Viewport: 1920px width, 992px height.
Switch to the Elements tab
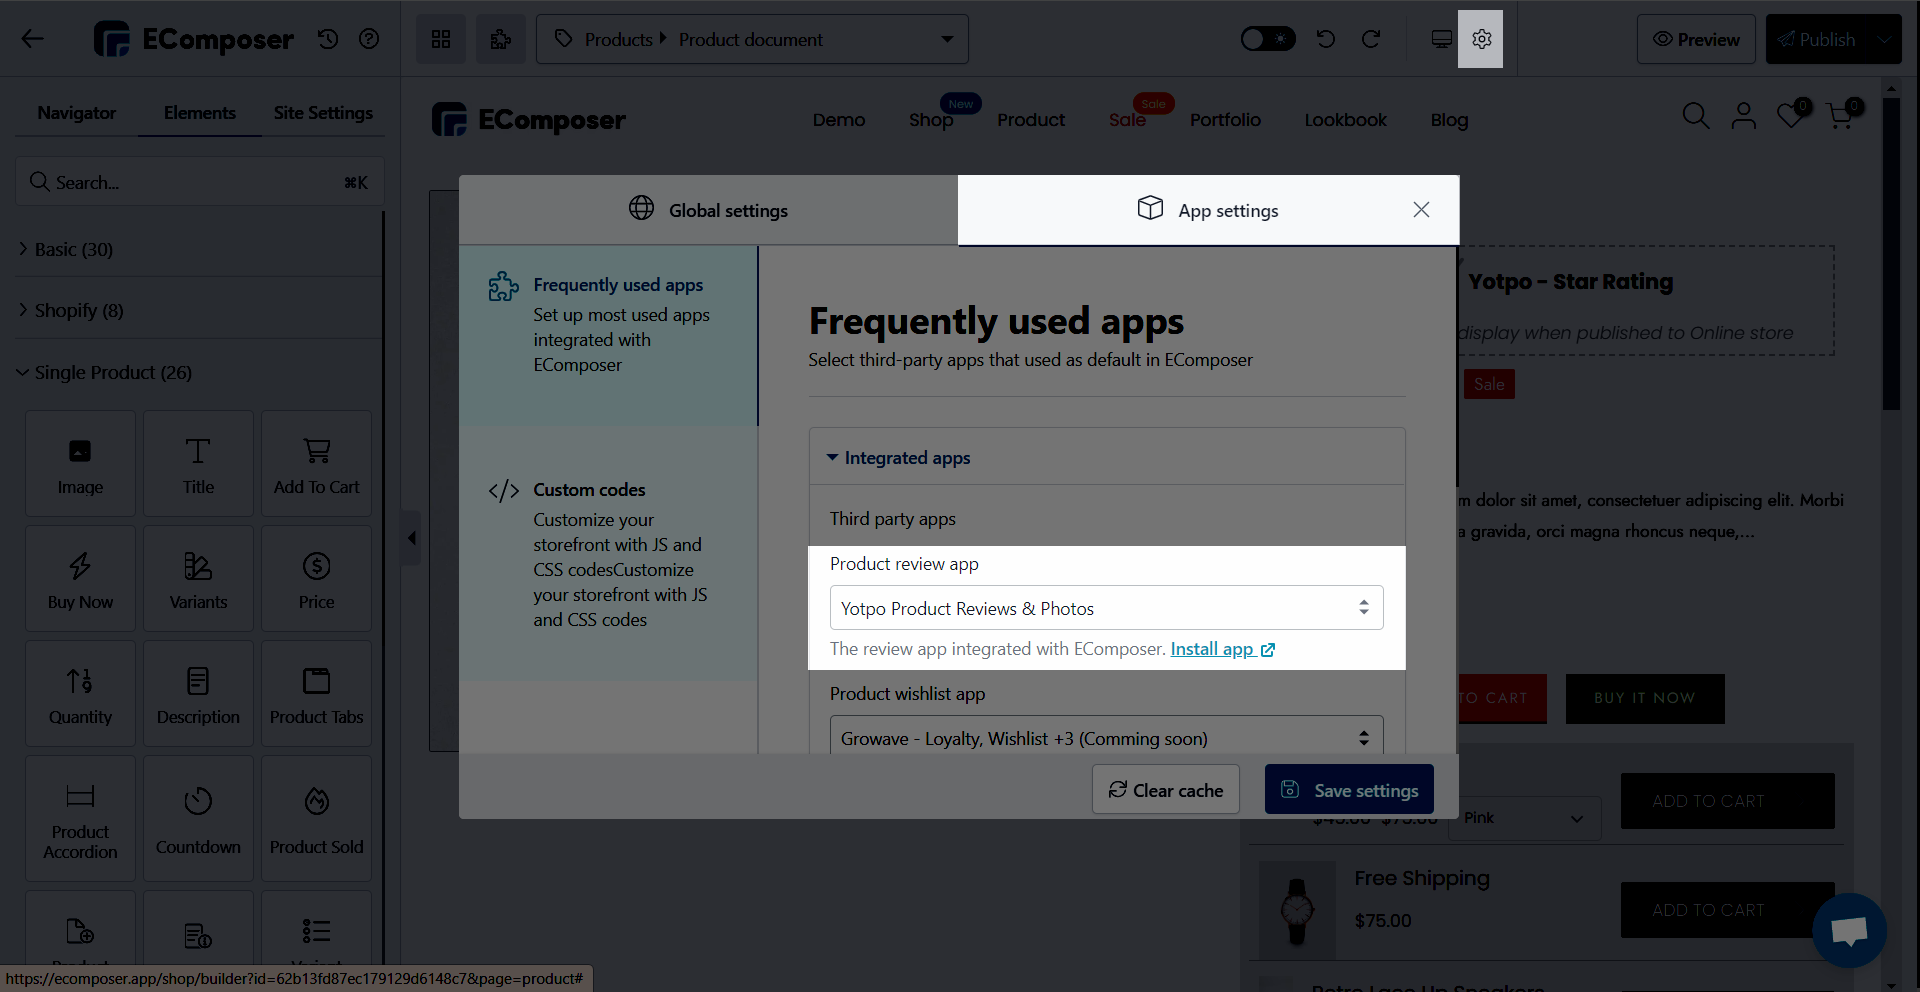point(200,113)
